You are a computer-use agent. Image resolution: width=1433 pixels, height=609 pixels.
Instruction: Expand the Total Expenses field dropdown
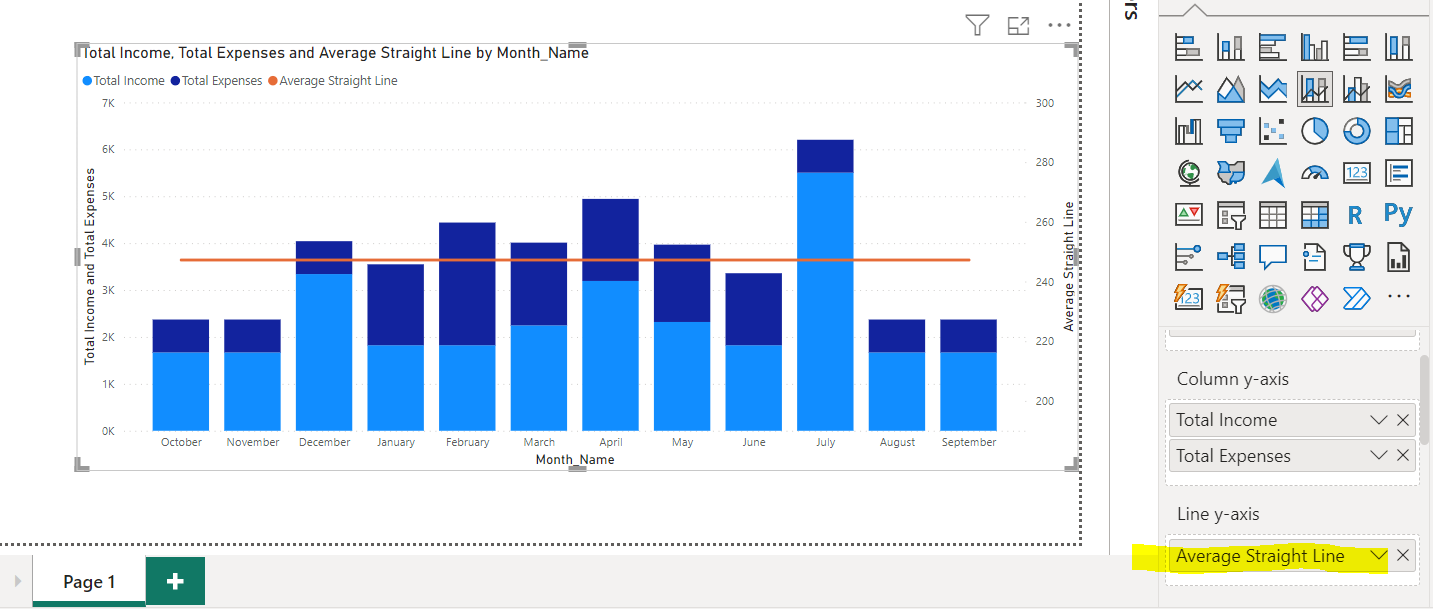pyautogui.click(x=1379, y=456)
